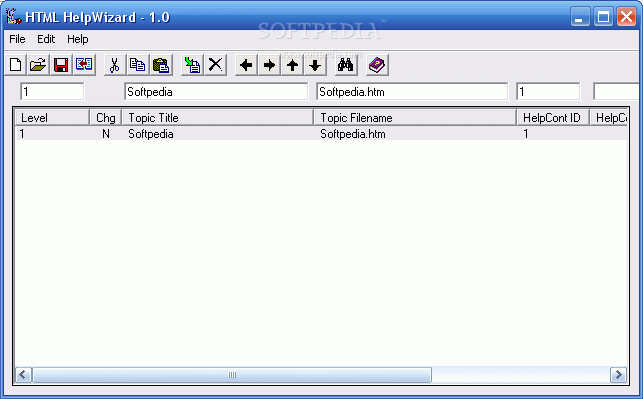Click the HelpCont ID column header
This screenshot has height=399, width=643.
(553, 118)
